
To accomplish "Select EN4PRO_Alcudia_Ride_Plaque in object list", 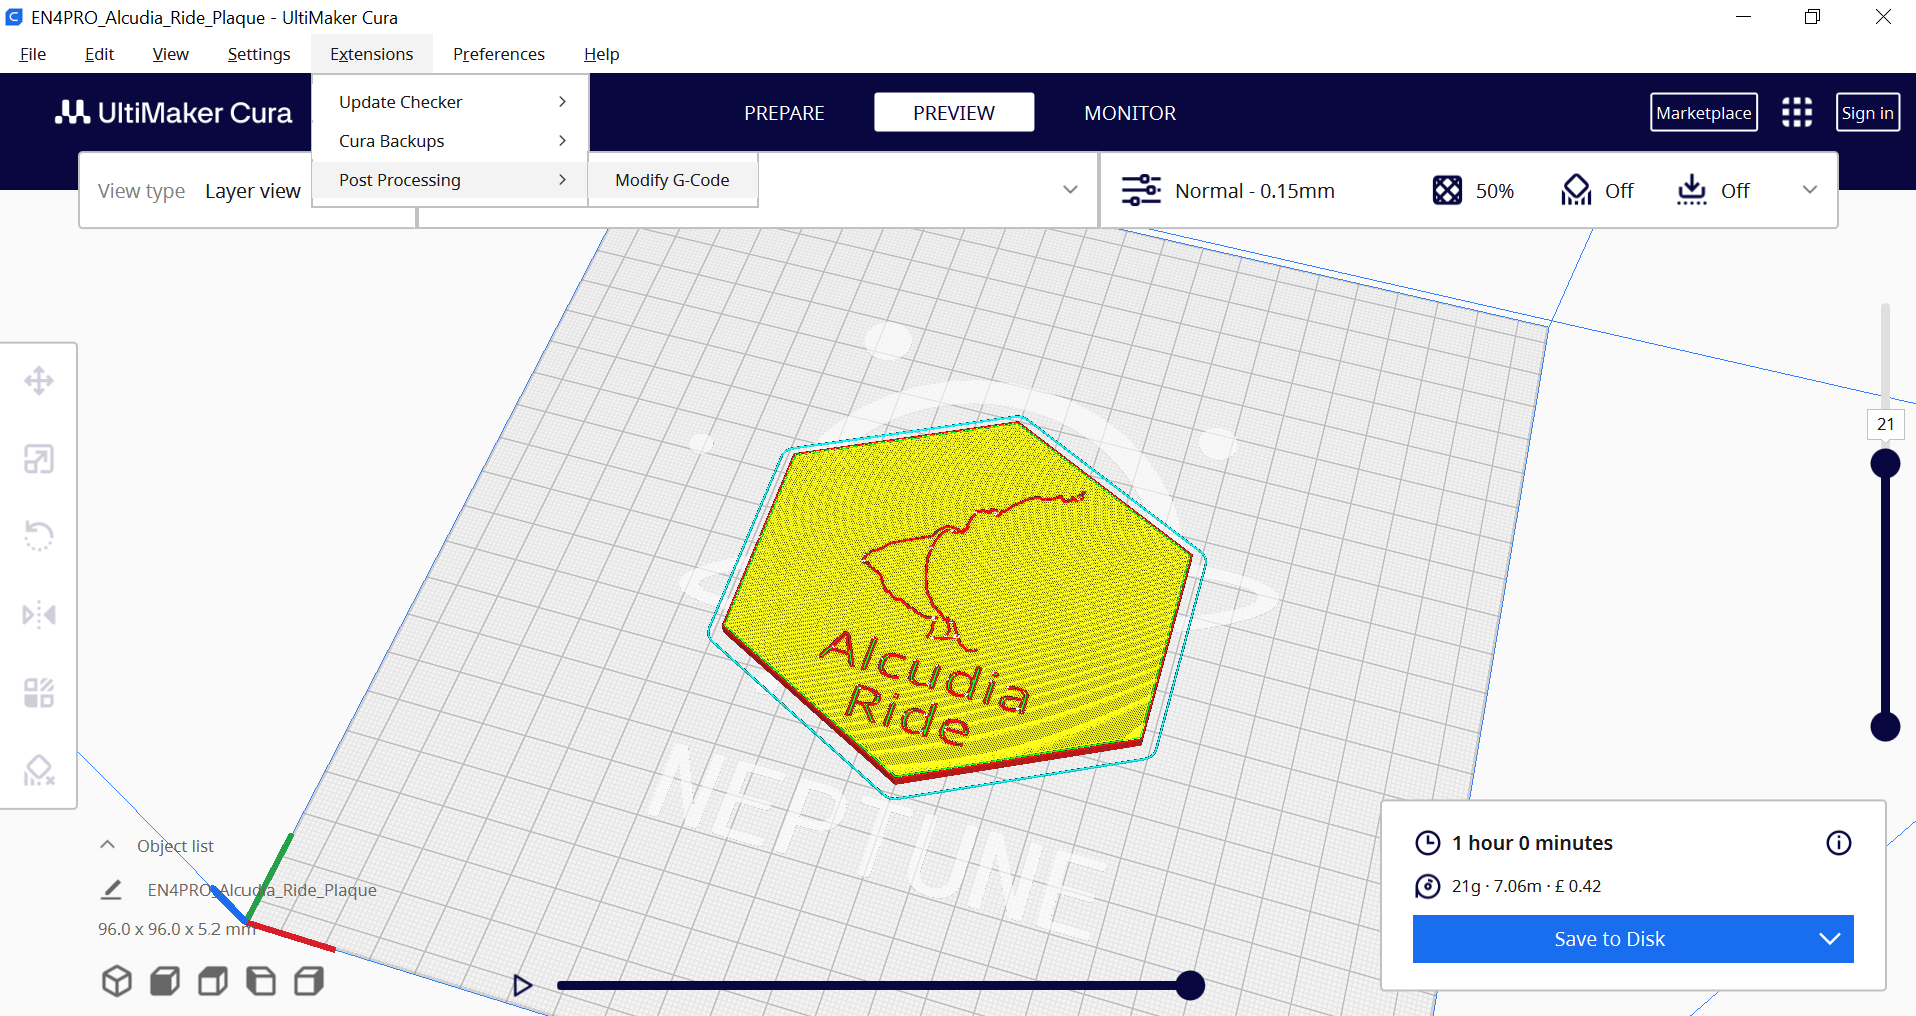I will point(262,890).
